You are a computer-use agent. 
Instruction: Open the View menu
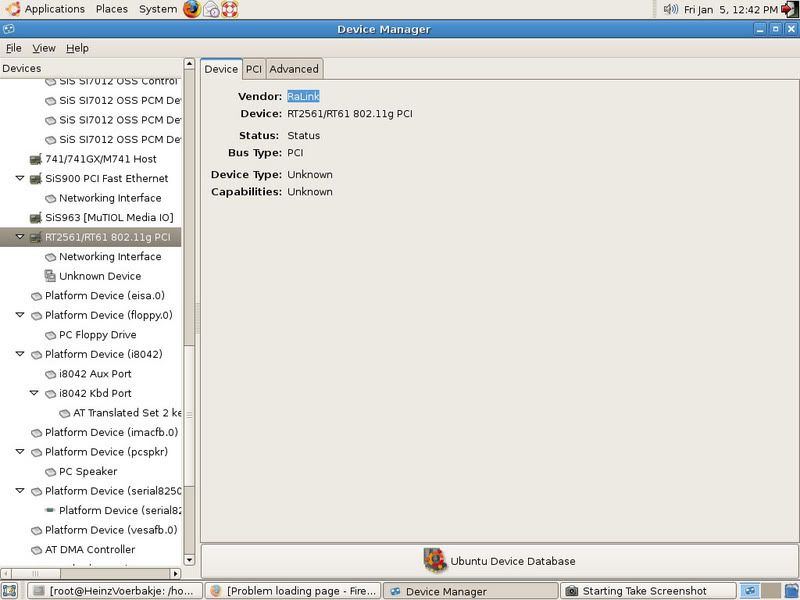44,48
